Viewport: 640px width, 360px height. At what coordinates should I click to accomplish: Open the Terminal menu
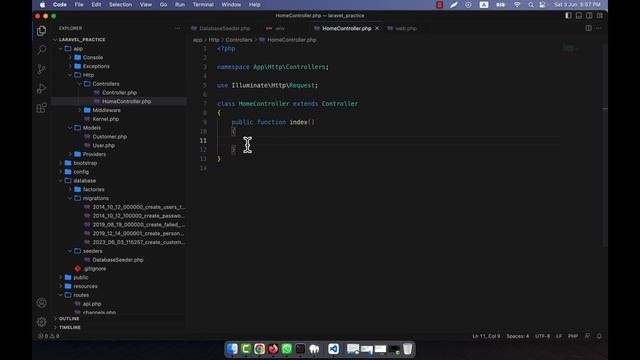click(x=203, y=5)
